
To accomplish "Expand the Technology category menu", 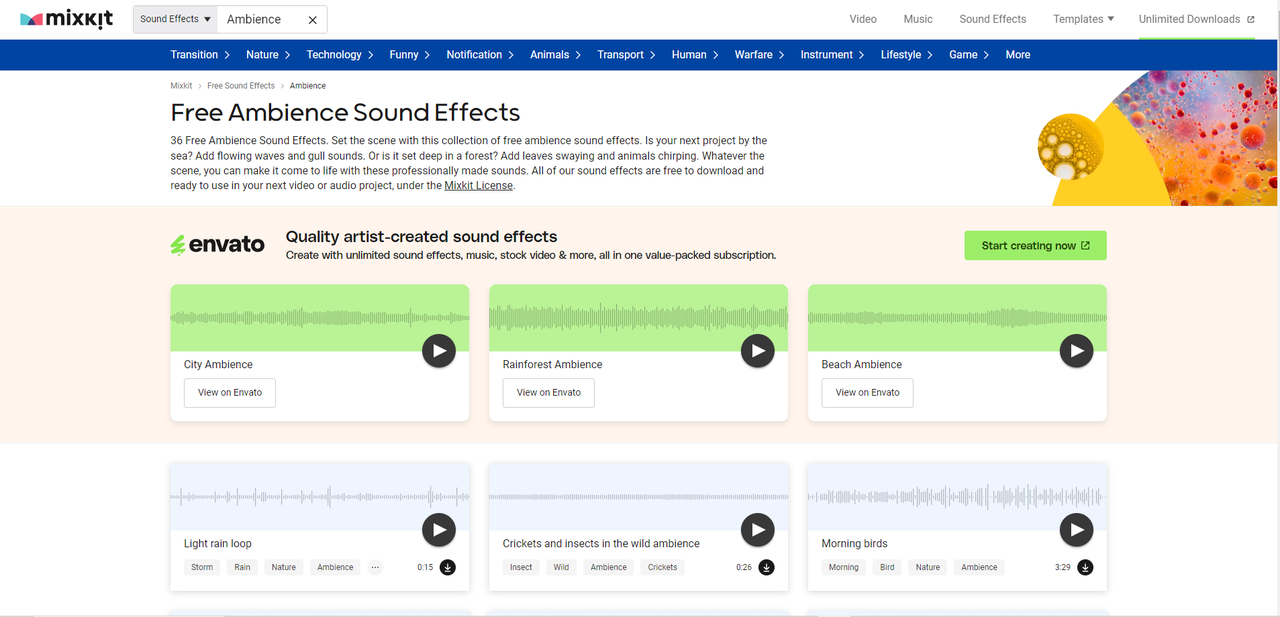I will point(340,55).
